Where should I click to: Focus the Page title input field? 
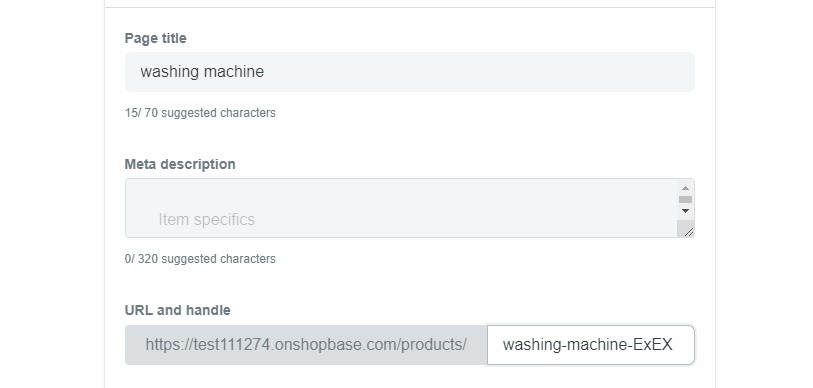pos(410,72)
